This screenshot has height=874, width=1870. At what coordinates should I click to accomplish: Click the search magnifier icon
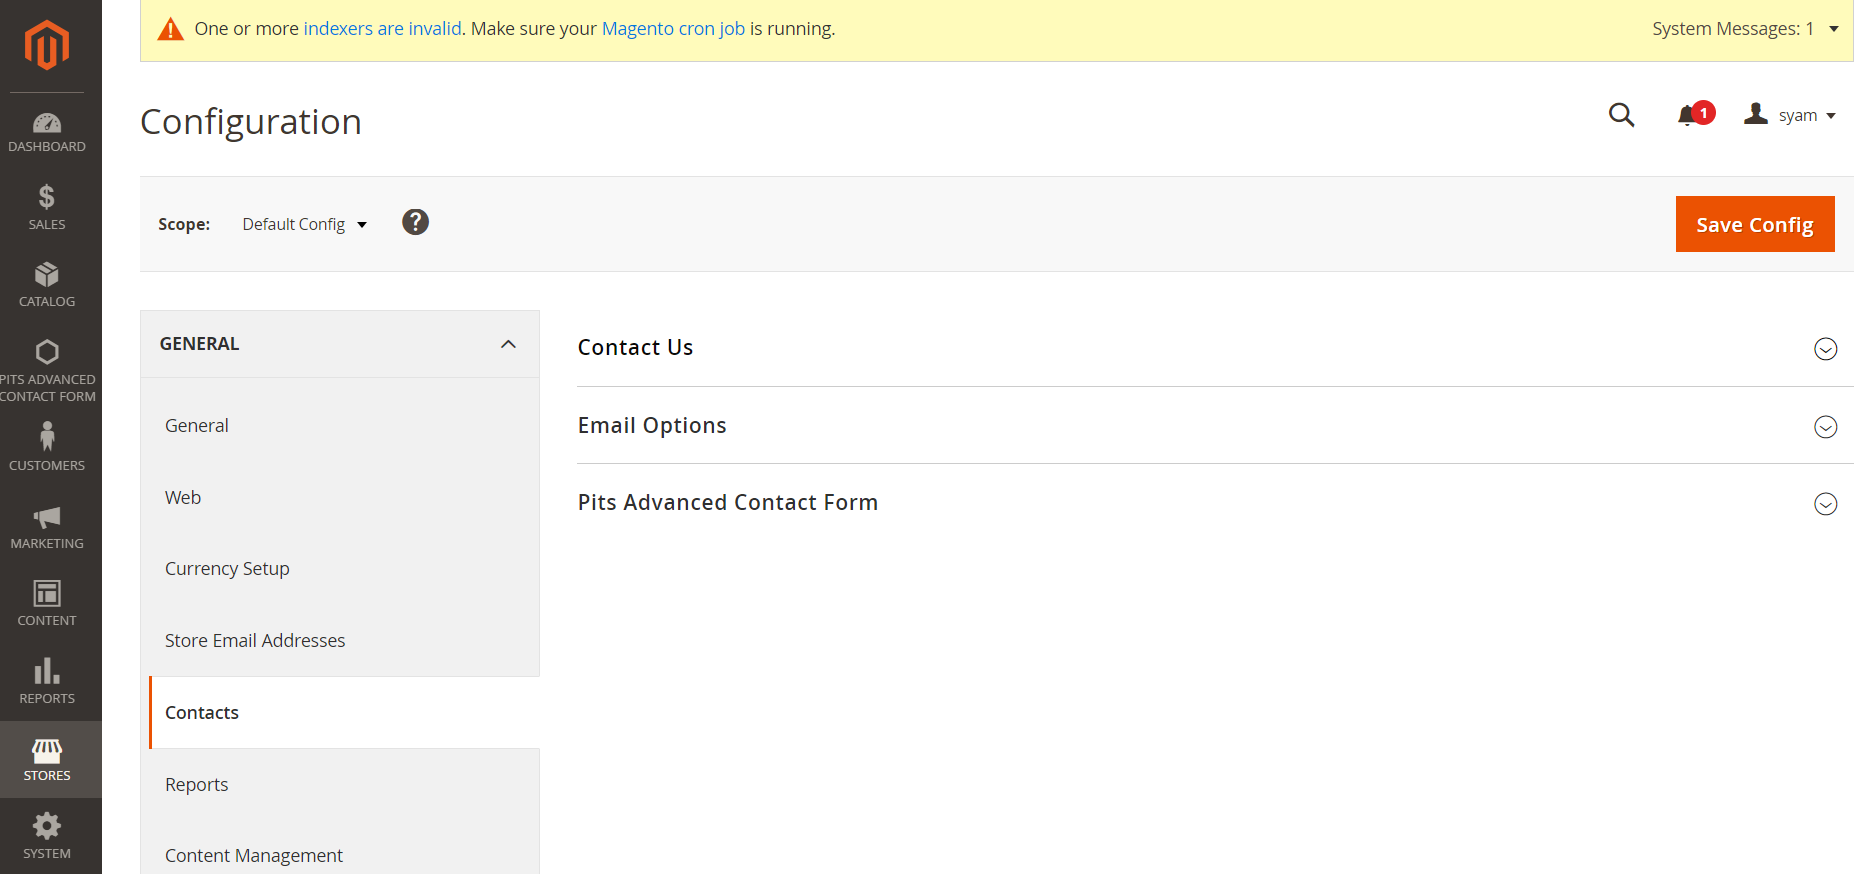(x=1621, y=116)
